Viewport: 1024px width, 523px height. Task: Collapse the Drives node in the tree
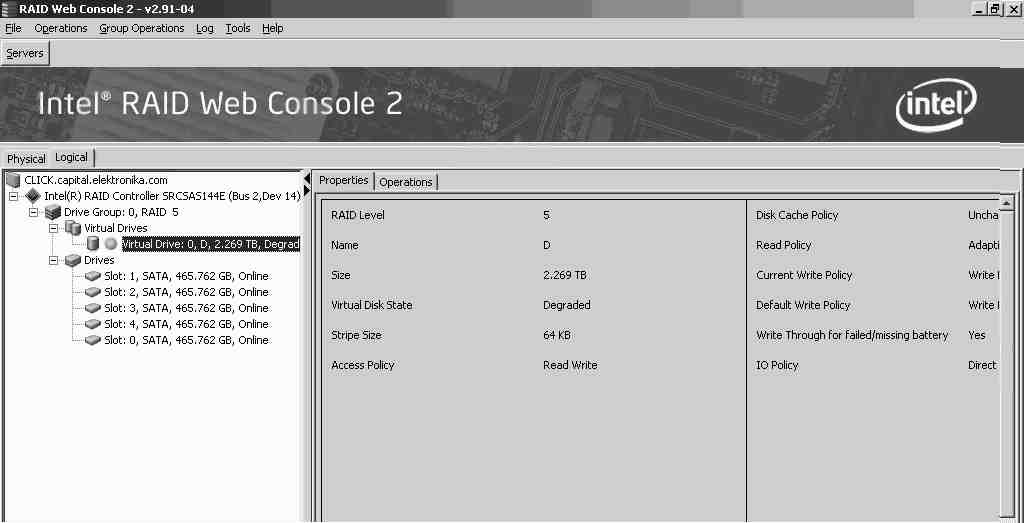tap(54, 260)
